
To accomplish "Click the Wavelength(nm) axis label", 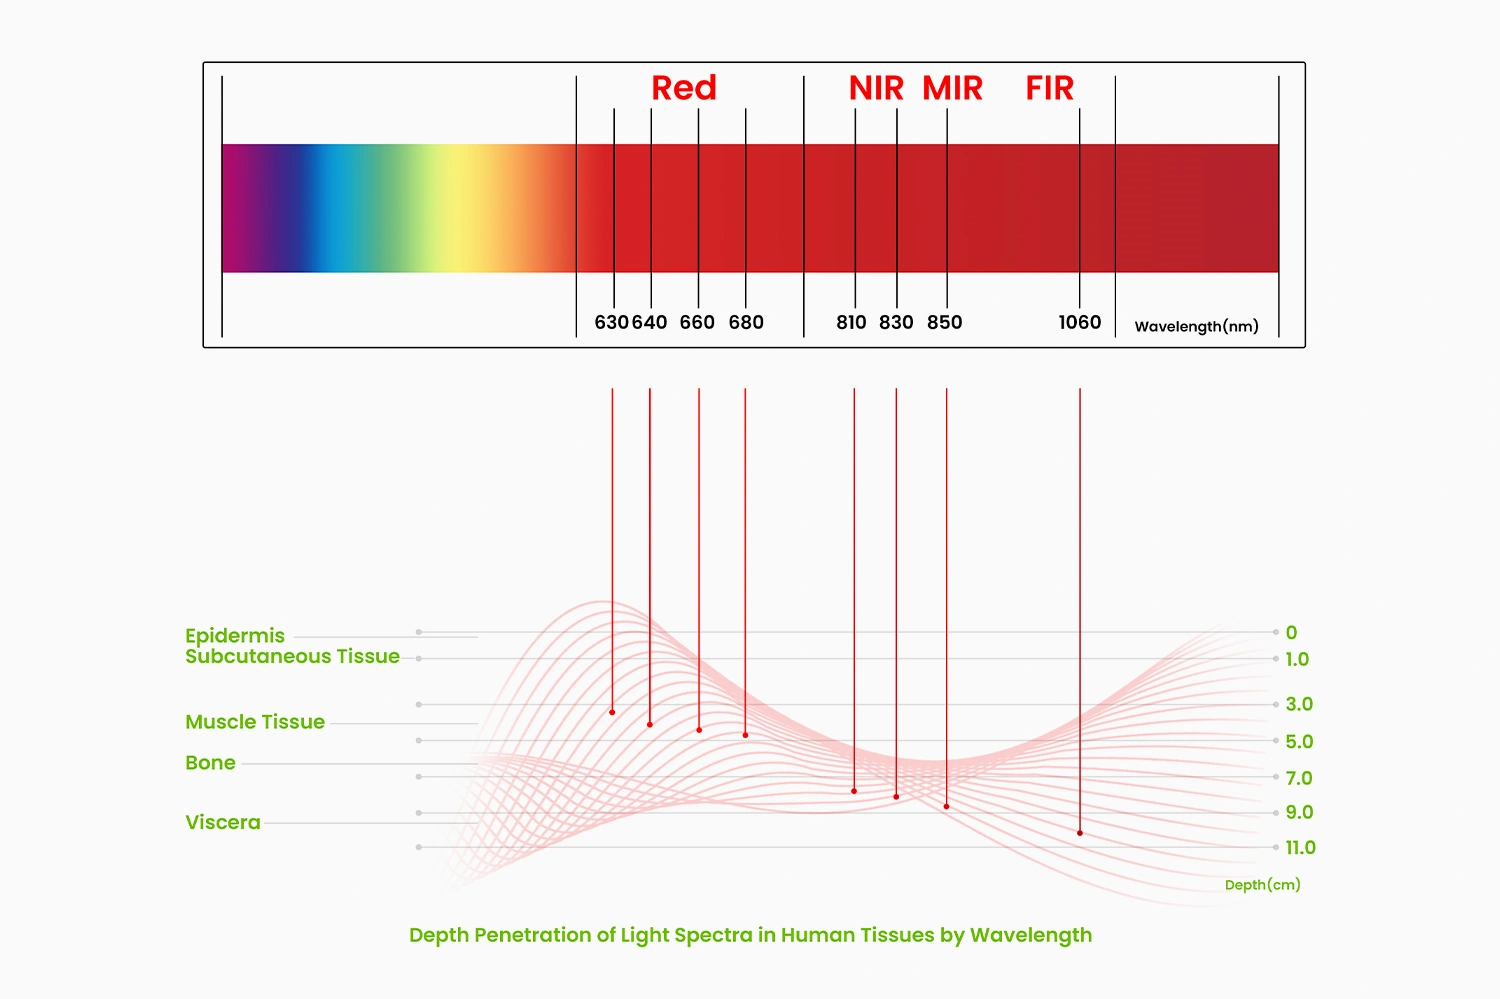I will (1196, 326).
